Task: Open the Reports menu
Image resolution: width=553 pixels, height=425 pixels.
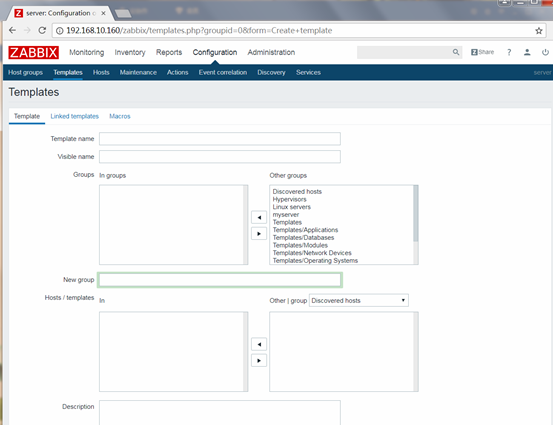Action: click(x=169, y=52)
